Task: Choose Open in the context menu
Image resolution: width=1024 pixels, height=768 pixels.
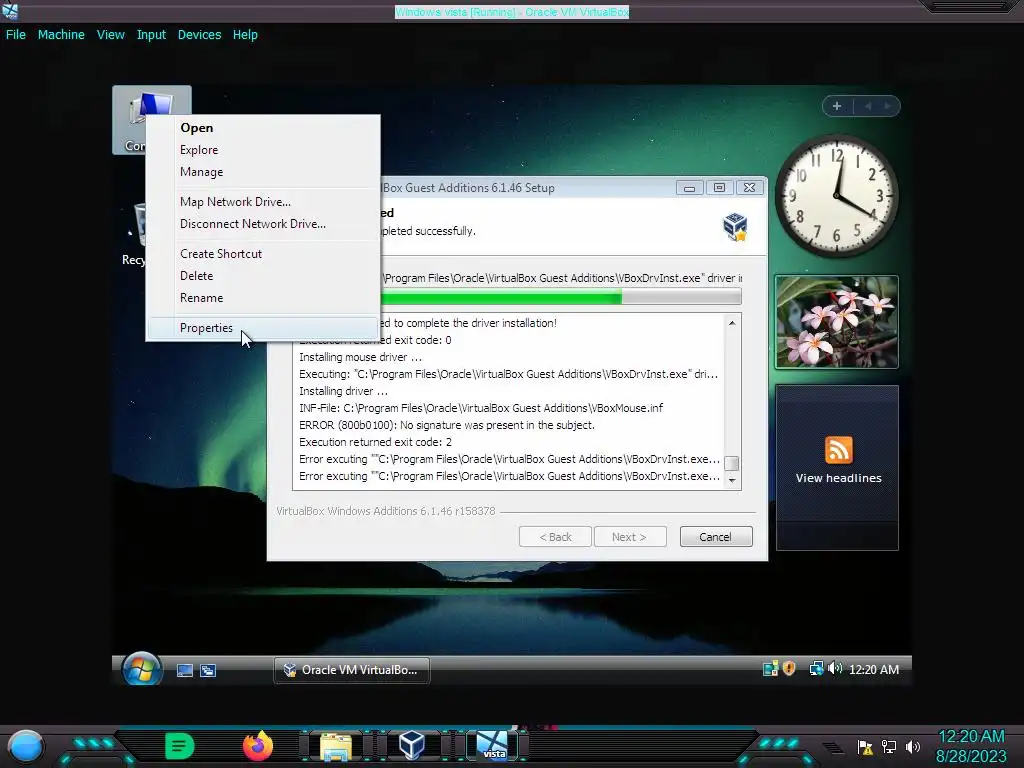Action: tap(263, 128)
